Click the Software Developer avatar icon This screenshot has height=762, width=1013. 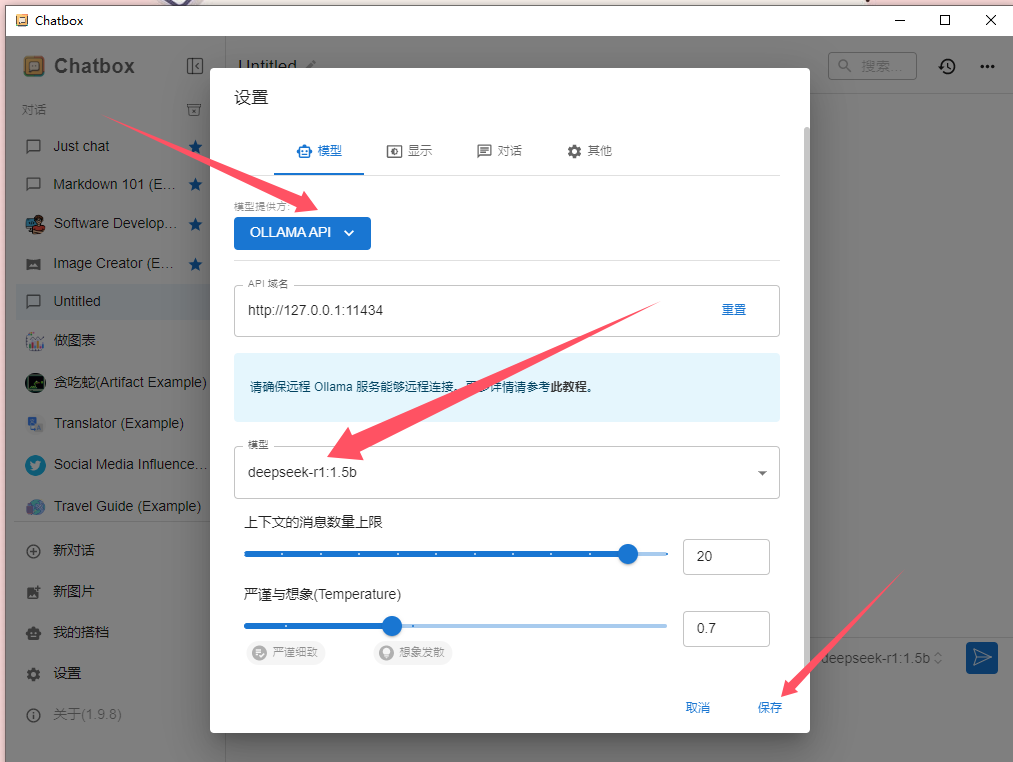pyautogui.click(x=35, y=224)
